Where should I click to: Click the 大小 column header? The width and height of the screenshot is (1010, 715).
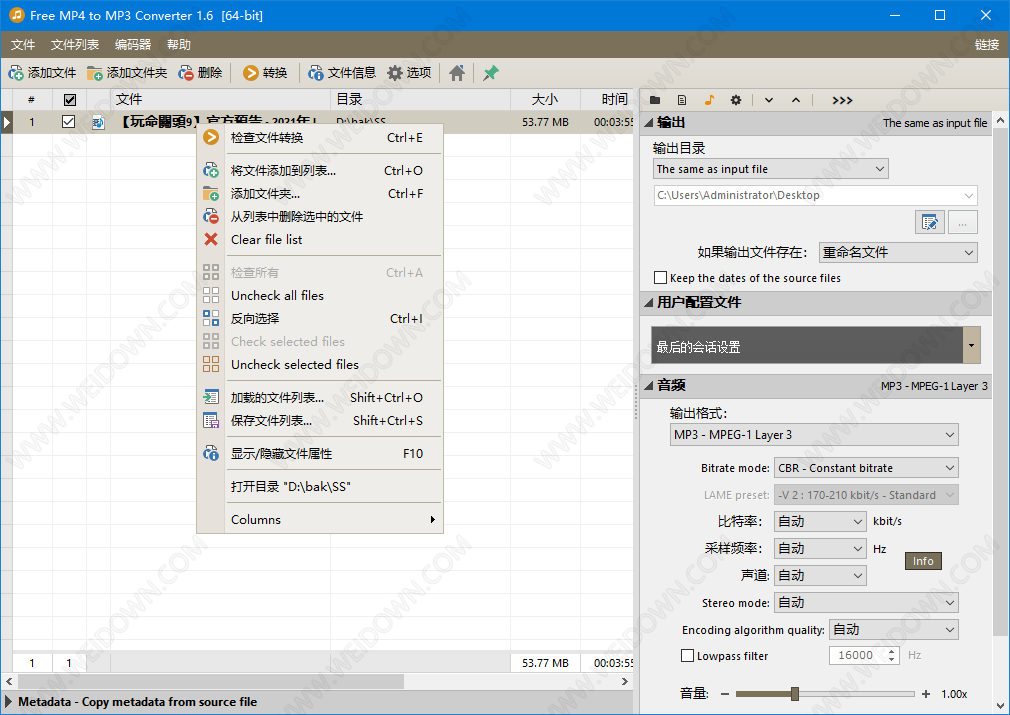pyautogui.click(x=545, y=100)
